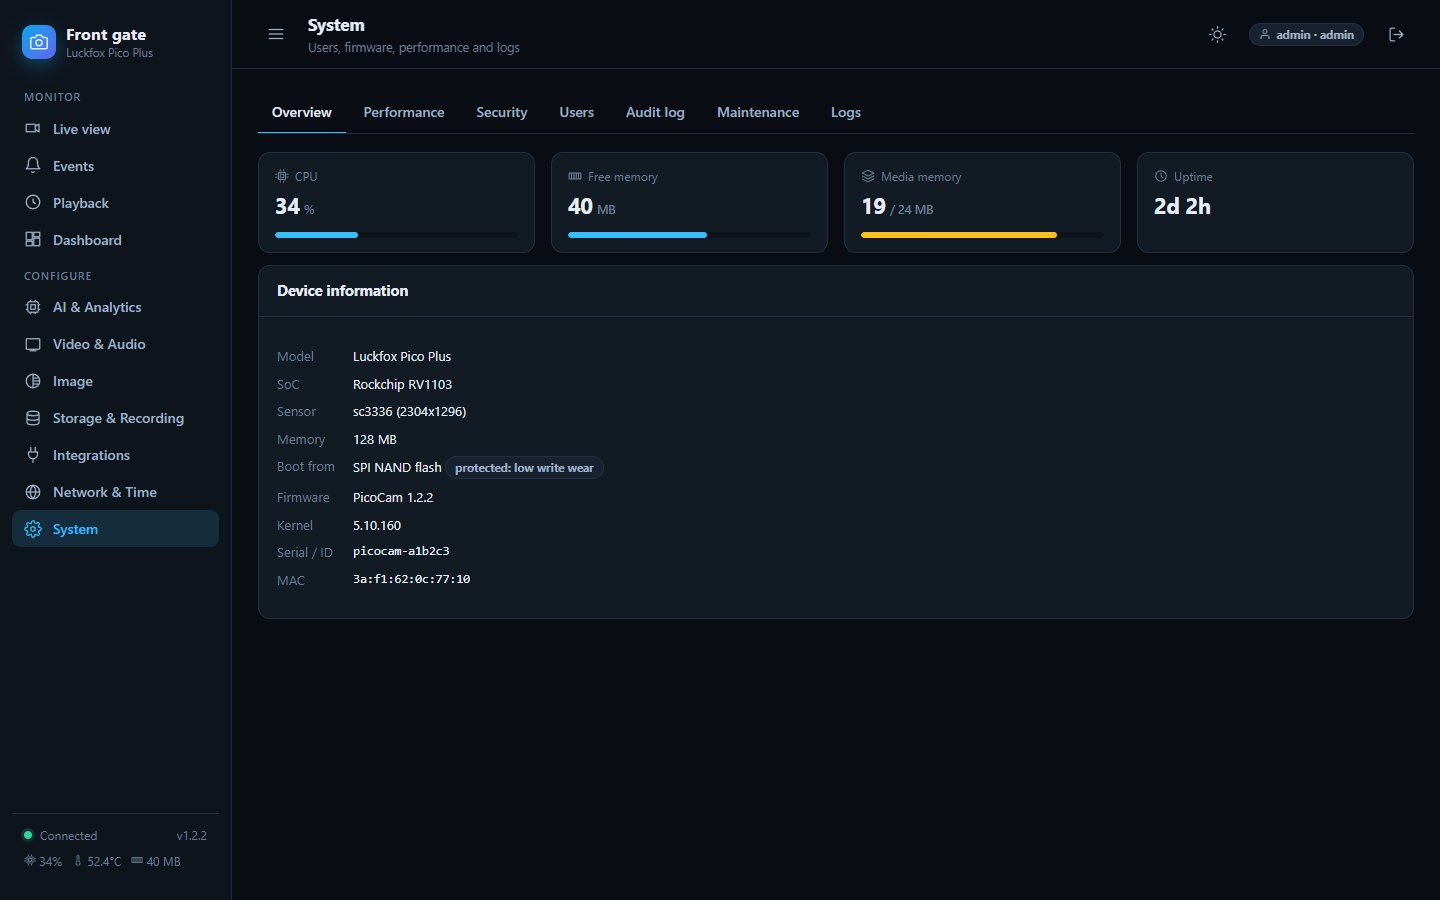The width and height of the screenshot is (1440, 900).
Task: Open Video & Audio settings
Action: [x=115, y=344]
